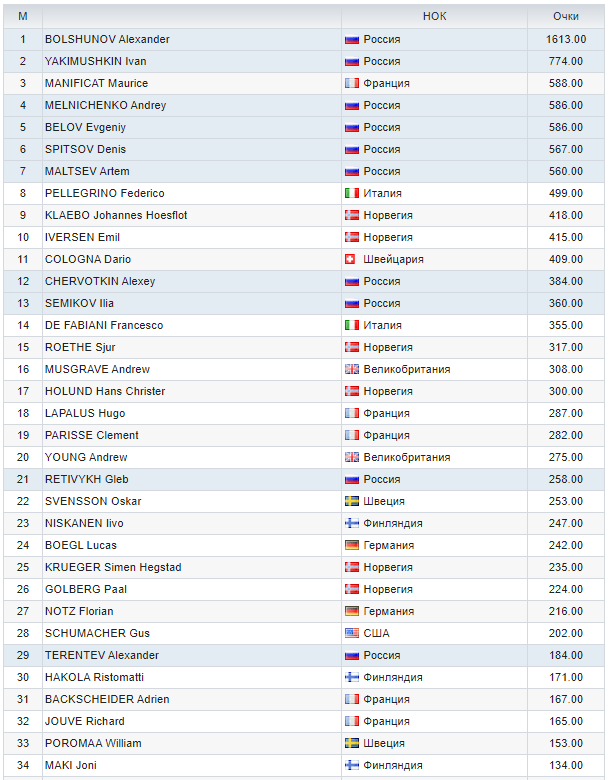
Task: Click the British flag in MUSGRAVE Andrew row
Action: pos(351,369)
